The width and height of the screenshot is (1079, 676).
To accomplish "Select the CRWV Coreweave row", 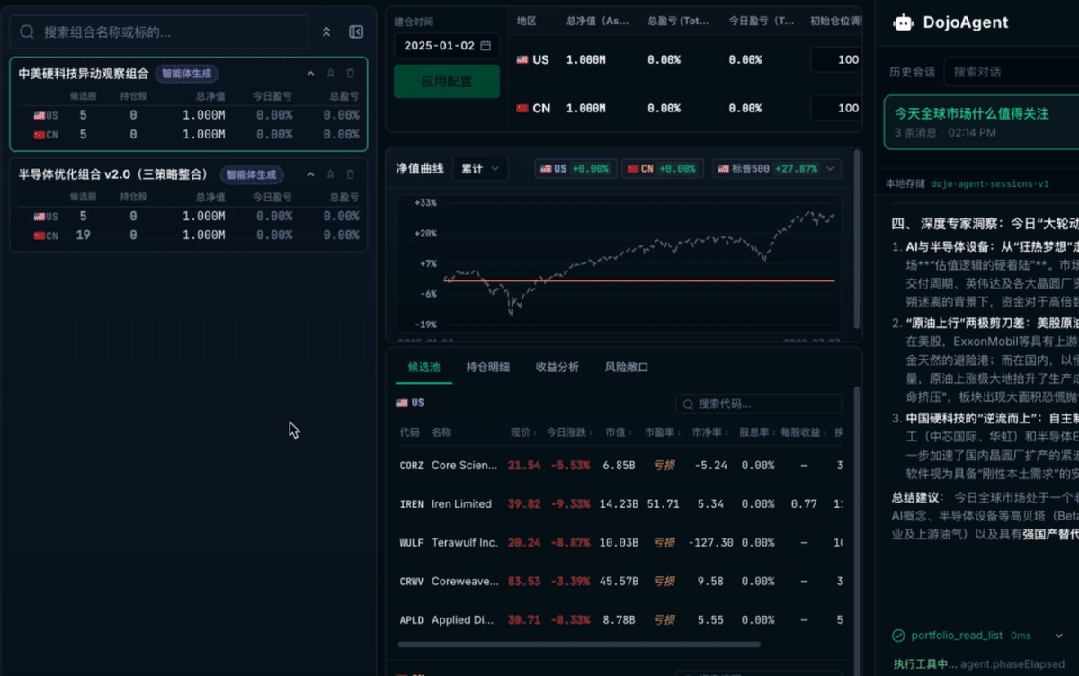I will [x=621, y=581].
